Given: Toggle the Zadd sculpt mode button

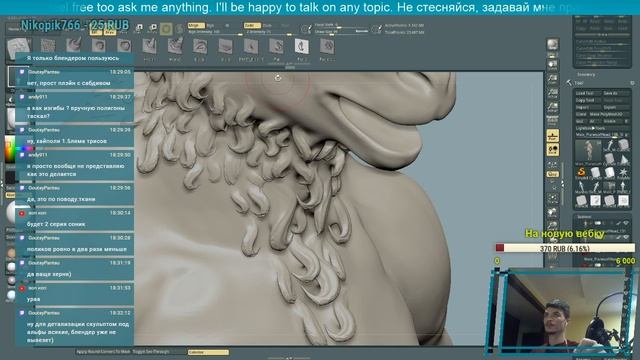Looking at the screenshot, I should (x=252, y=25).
